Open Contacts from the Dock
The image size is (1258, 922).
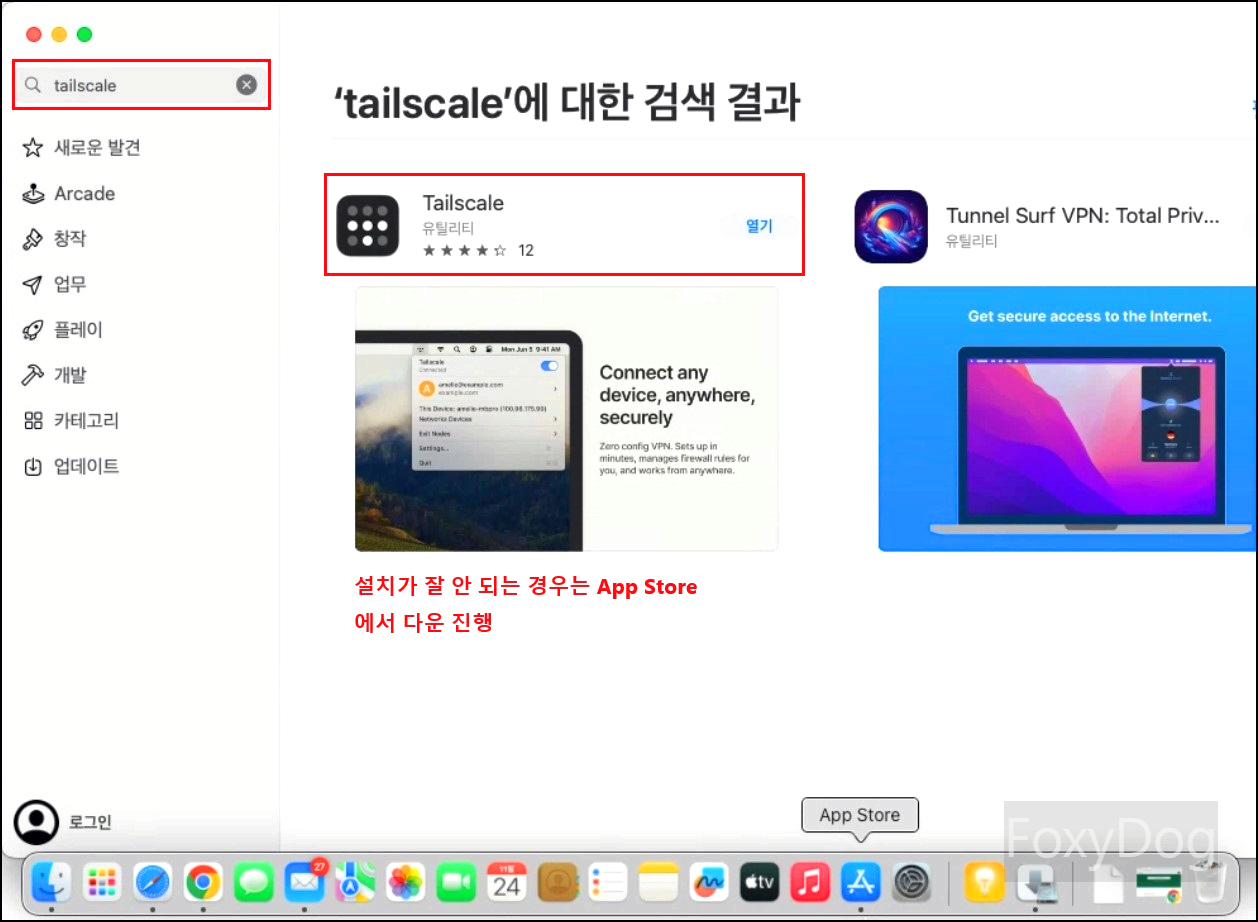point(557,882)
